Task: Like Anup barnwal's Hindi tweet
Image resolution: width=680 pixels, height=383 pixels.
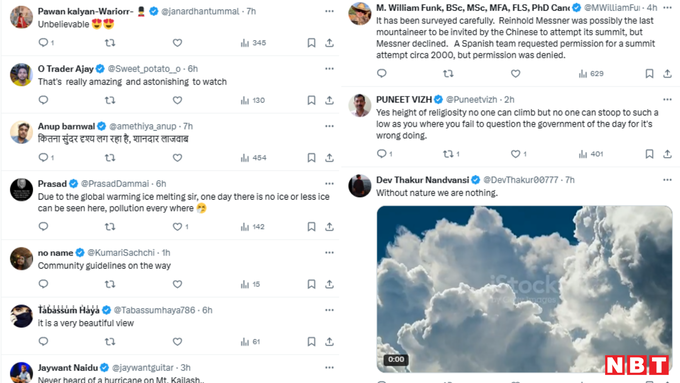Action: pyautogui.click(x=177, y=157)
